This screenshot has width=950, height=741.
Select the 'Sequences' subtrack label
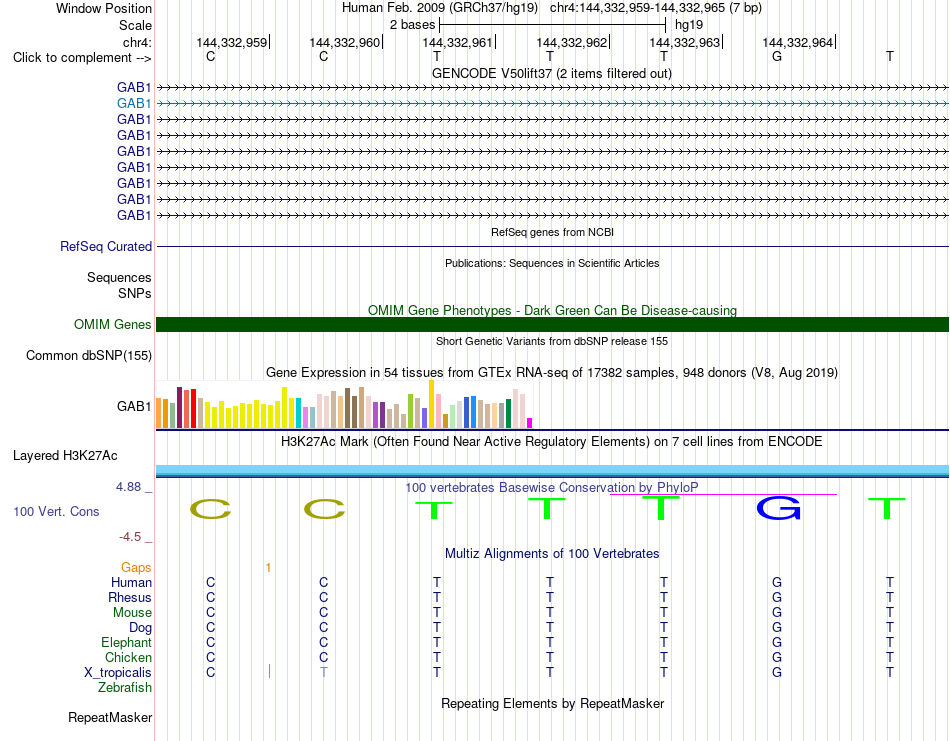[x=119, y=277]
